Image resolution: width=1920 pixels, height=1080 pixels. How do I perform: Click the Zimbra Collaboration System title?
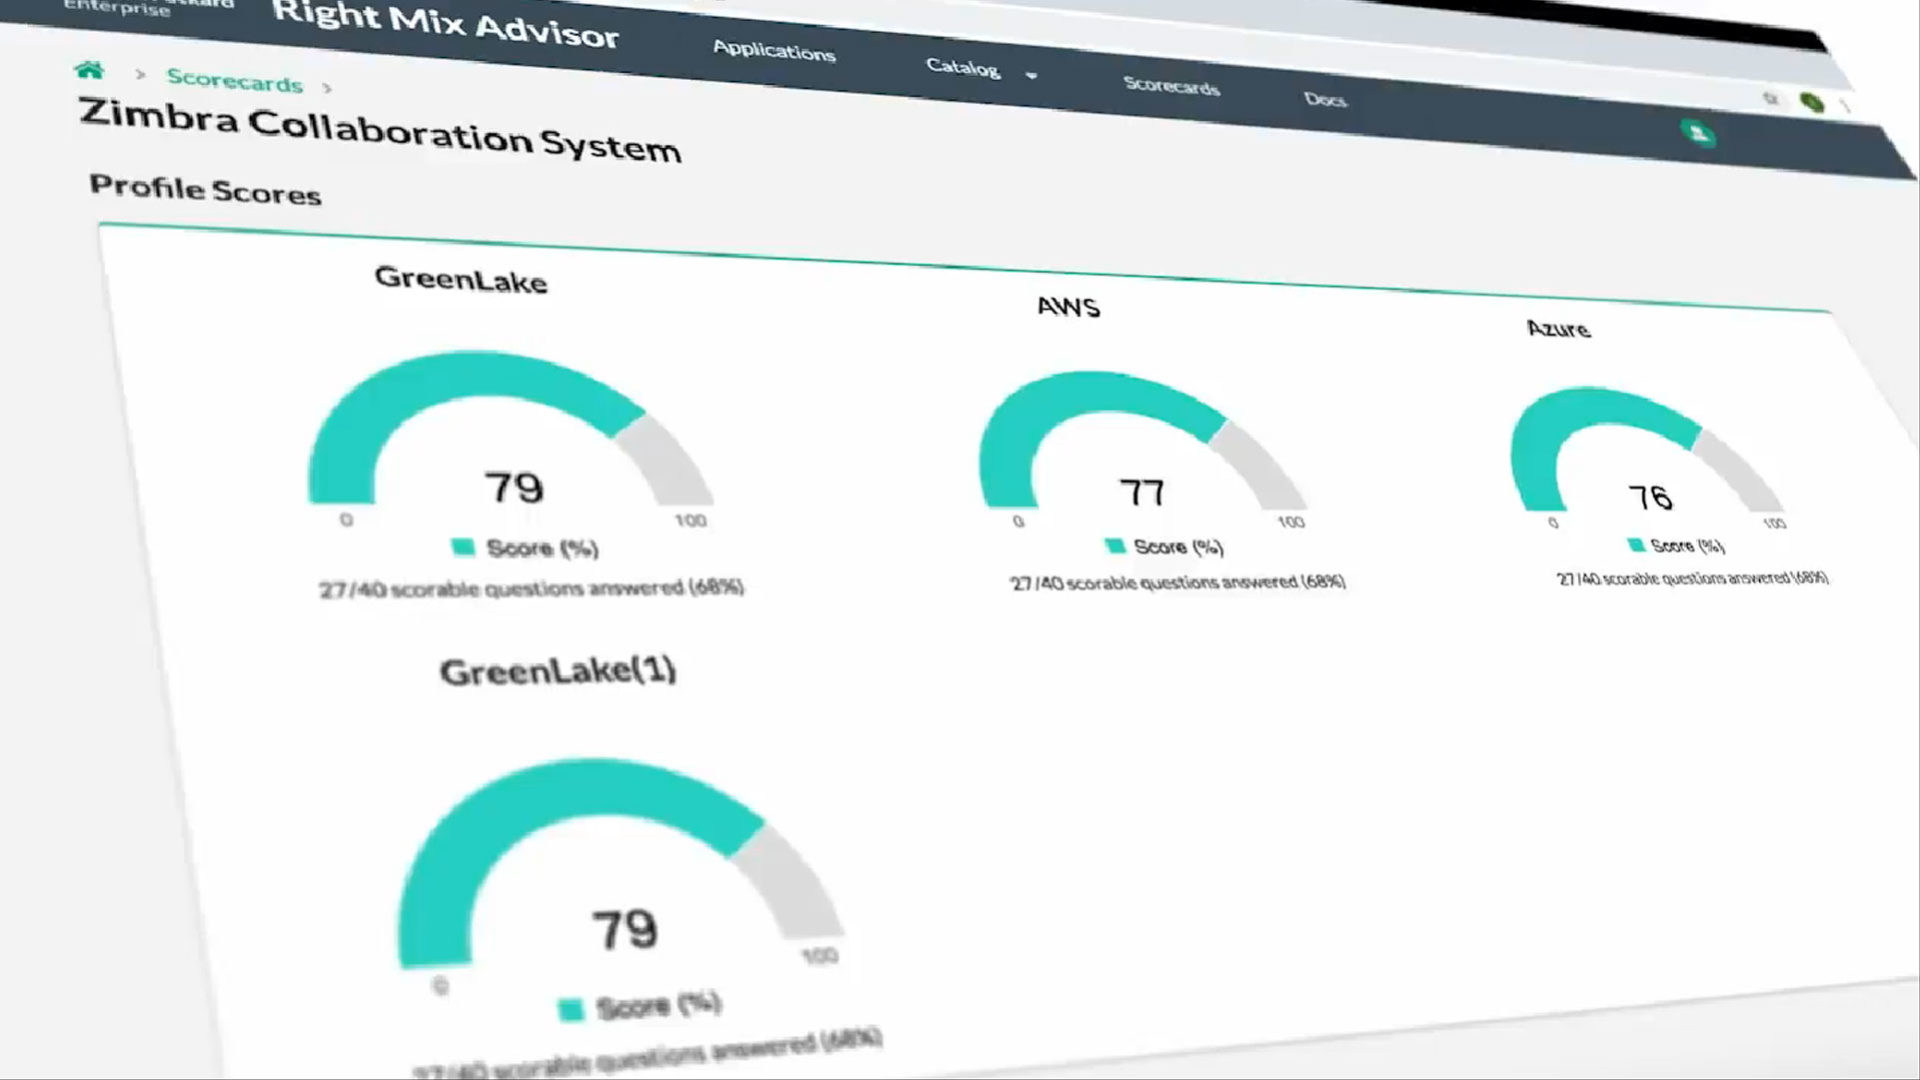pyautogui.click(x=380, y=131)
